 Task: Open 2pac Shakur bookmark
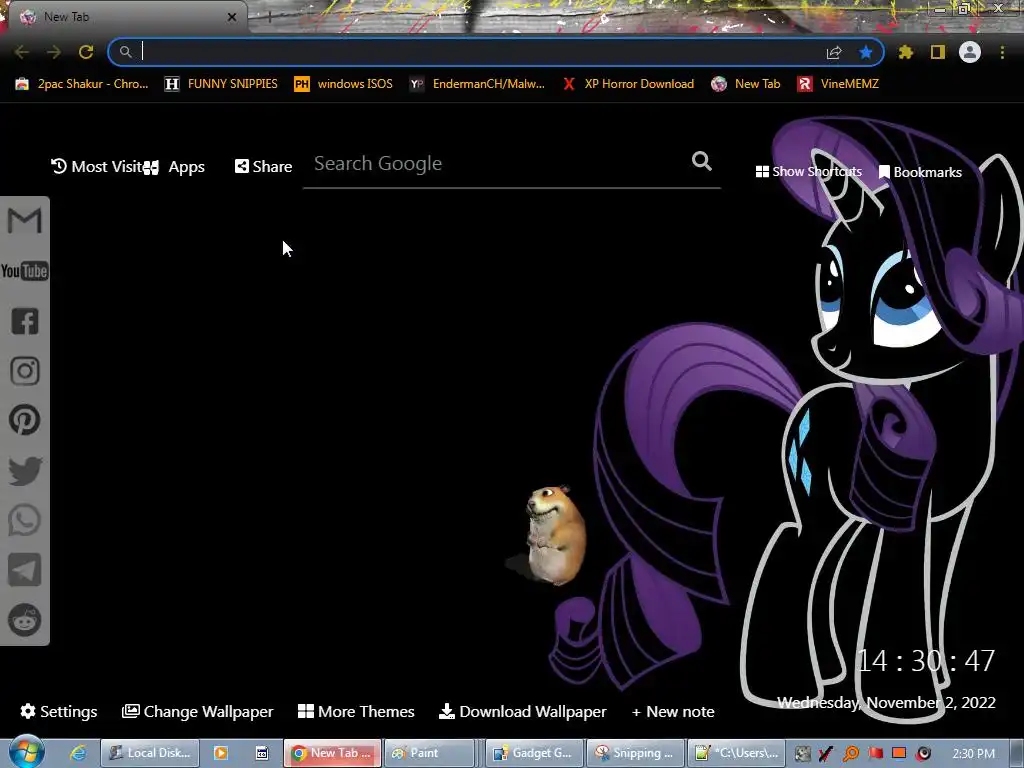pos(82,84)
